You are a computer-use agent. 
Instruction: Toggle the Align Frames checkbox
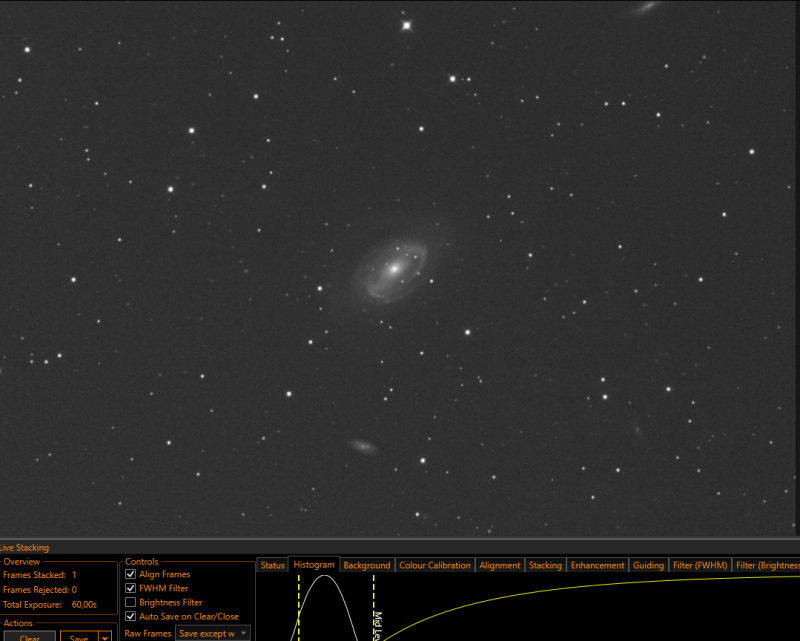pos(131,574)
